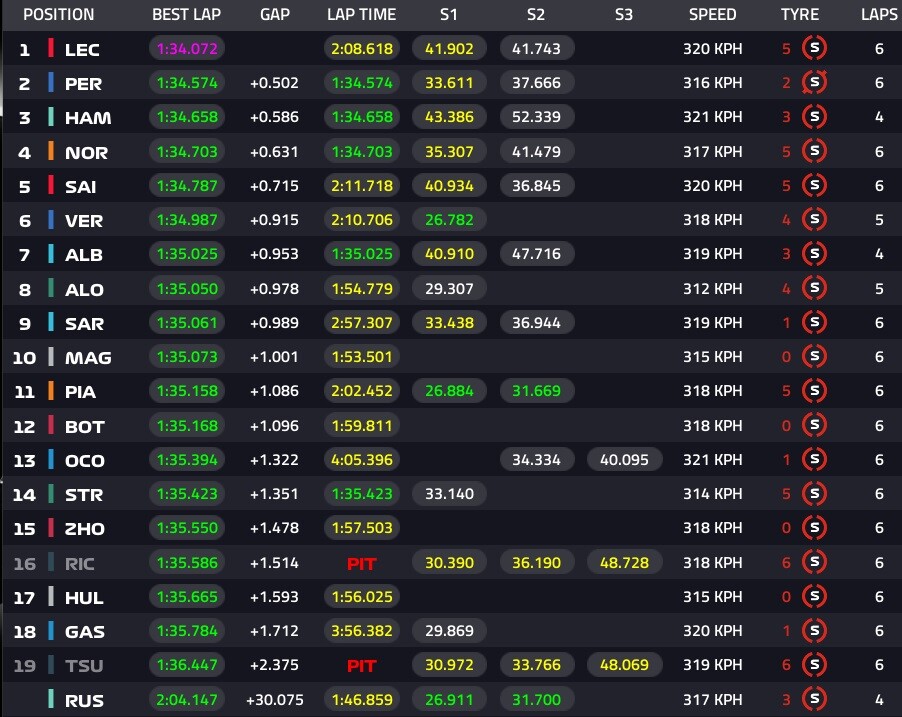Click the purple 1:34.072 best lap

(187, 48)
